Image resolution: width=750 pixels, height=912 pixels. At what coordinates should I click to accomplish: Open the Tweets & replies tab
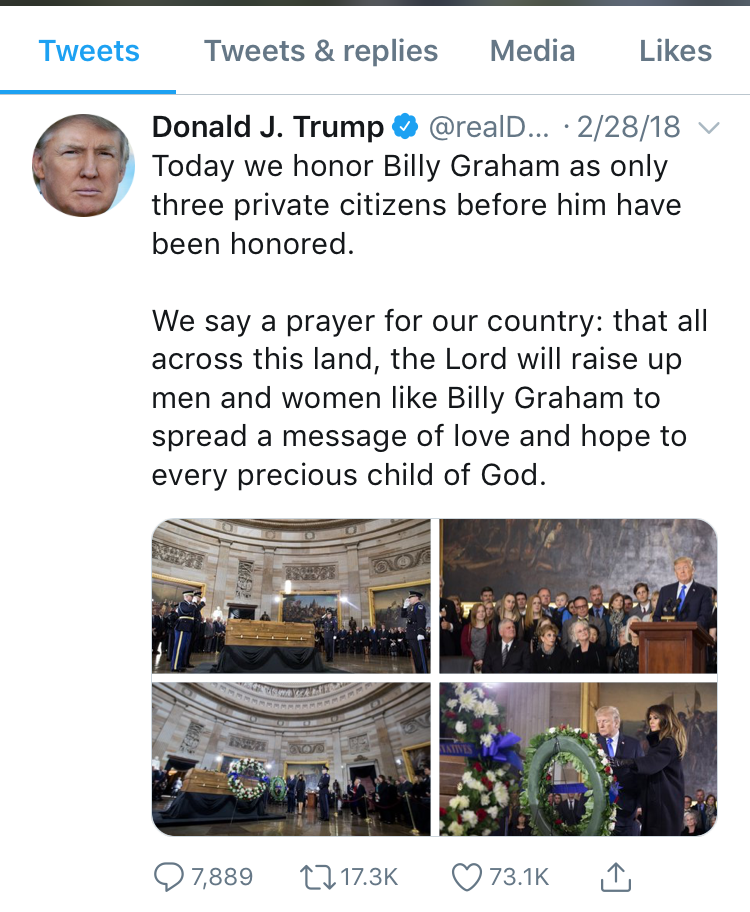(321, 51)
